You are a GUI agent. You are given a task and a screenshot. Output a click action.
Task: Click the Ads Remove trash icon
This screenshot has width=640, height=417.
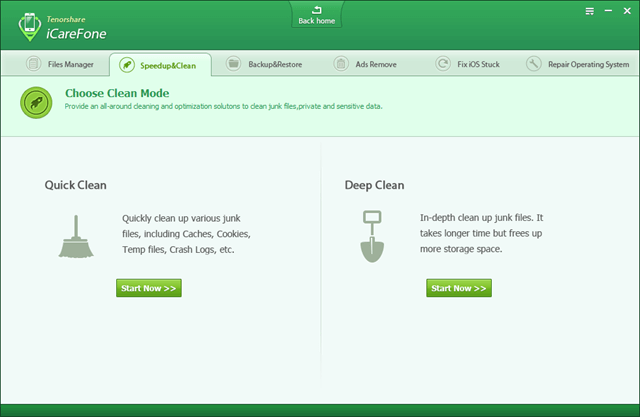341,64
